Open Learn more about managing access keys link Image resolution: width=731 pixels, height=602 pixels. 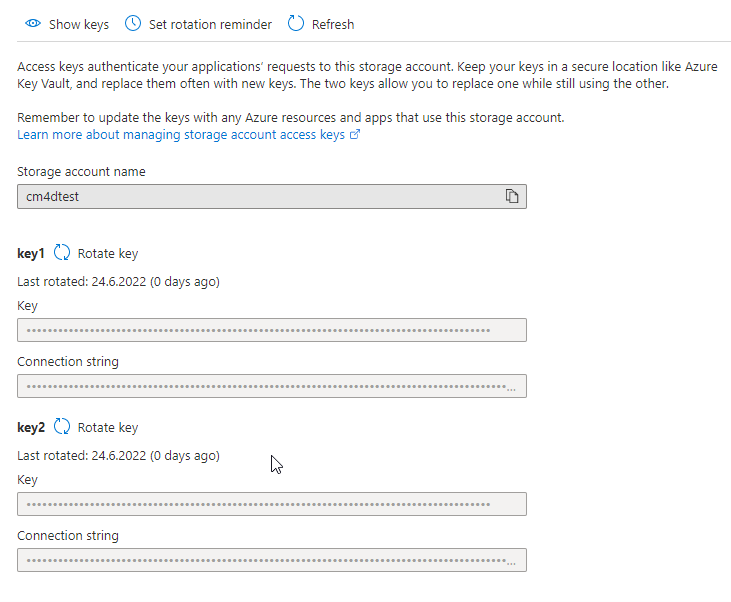(181, 134)
